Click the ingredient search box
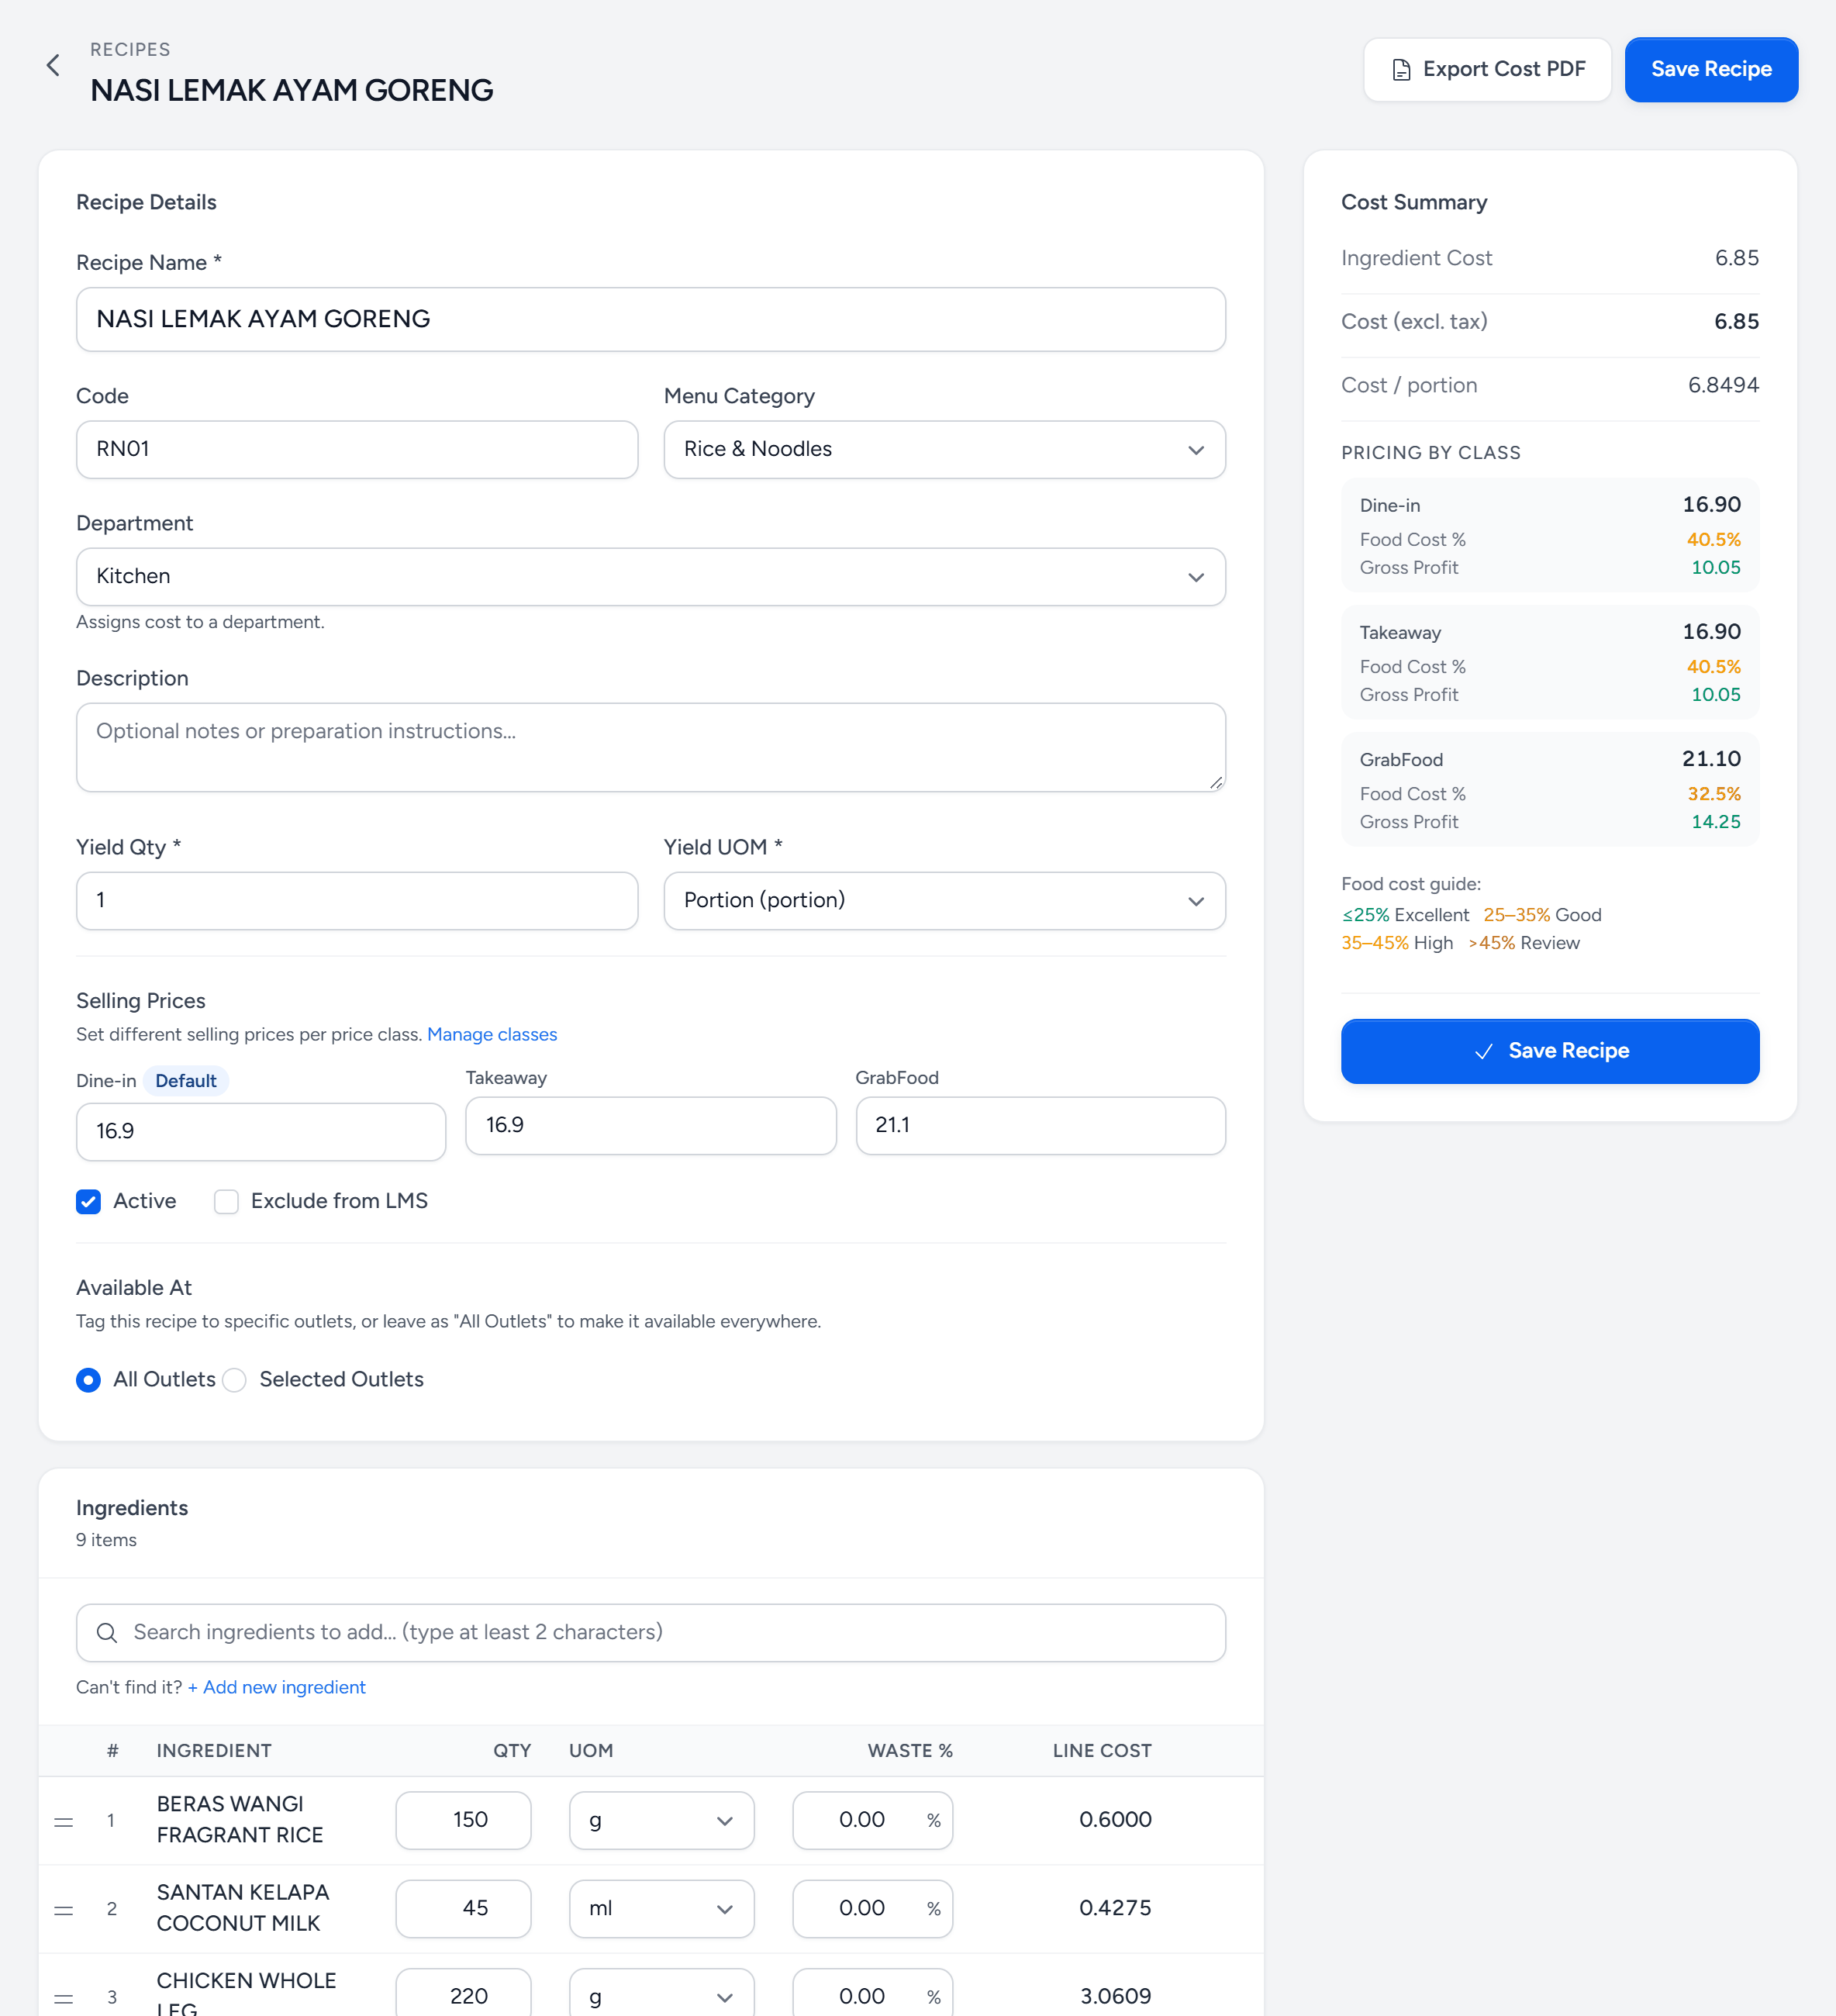The height and width of the screenshot is (2016, 1836). tap(651, 1633)
